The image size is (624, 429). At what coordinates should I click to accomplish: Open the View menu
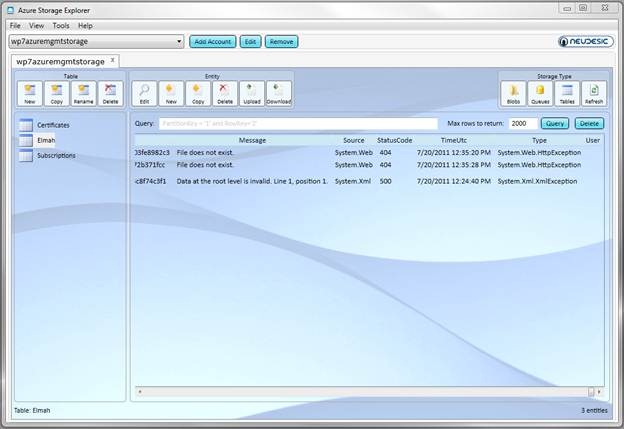pyautogui.click(x=36, y=25)
